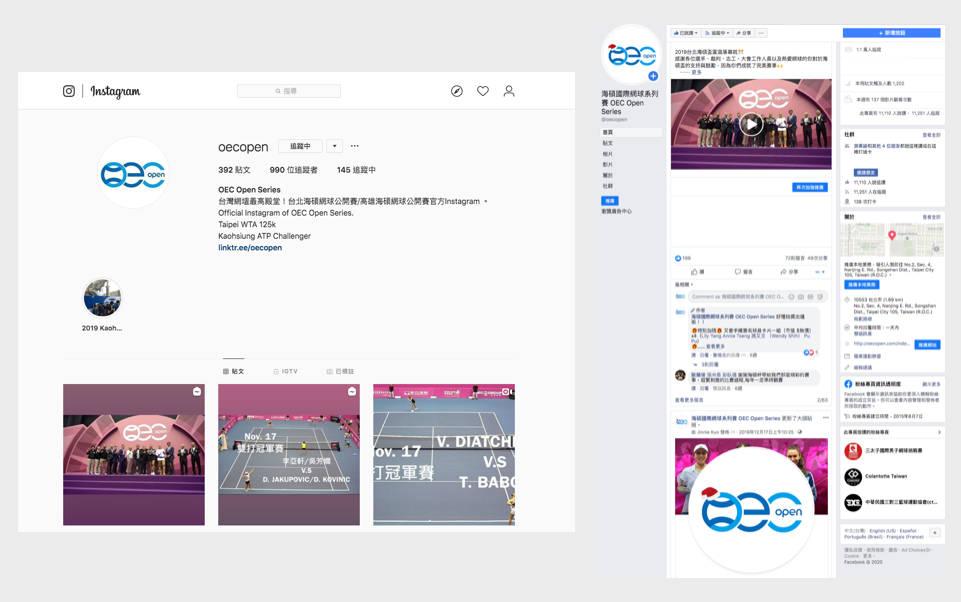Viewport: 961px width, 602px height.
Task: Open the three-dot options menu beside oecopen
Action: coord(355,146)
